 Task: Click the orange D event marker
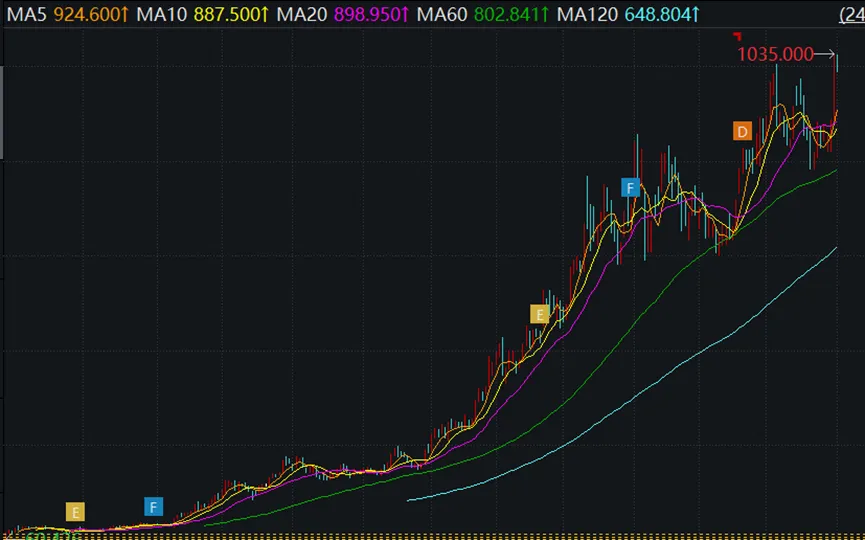coord(742,131)
